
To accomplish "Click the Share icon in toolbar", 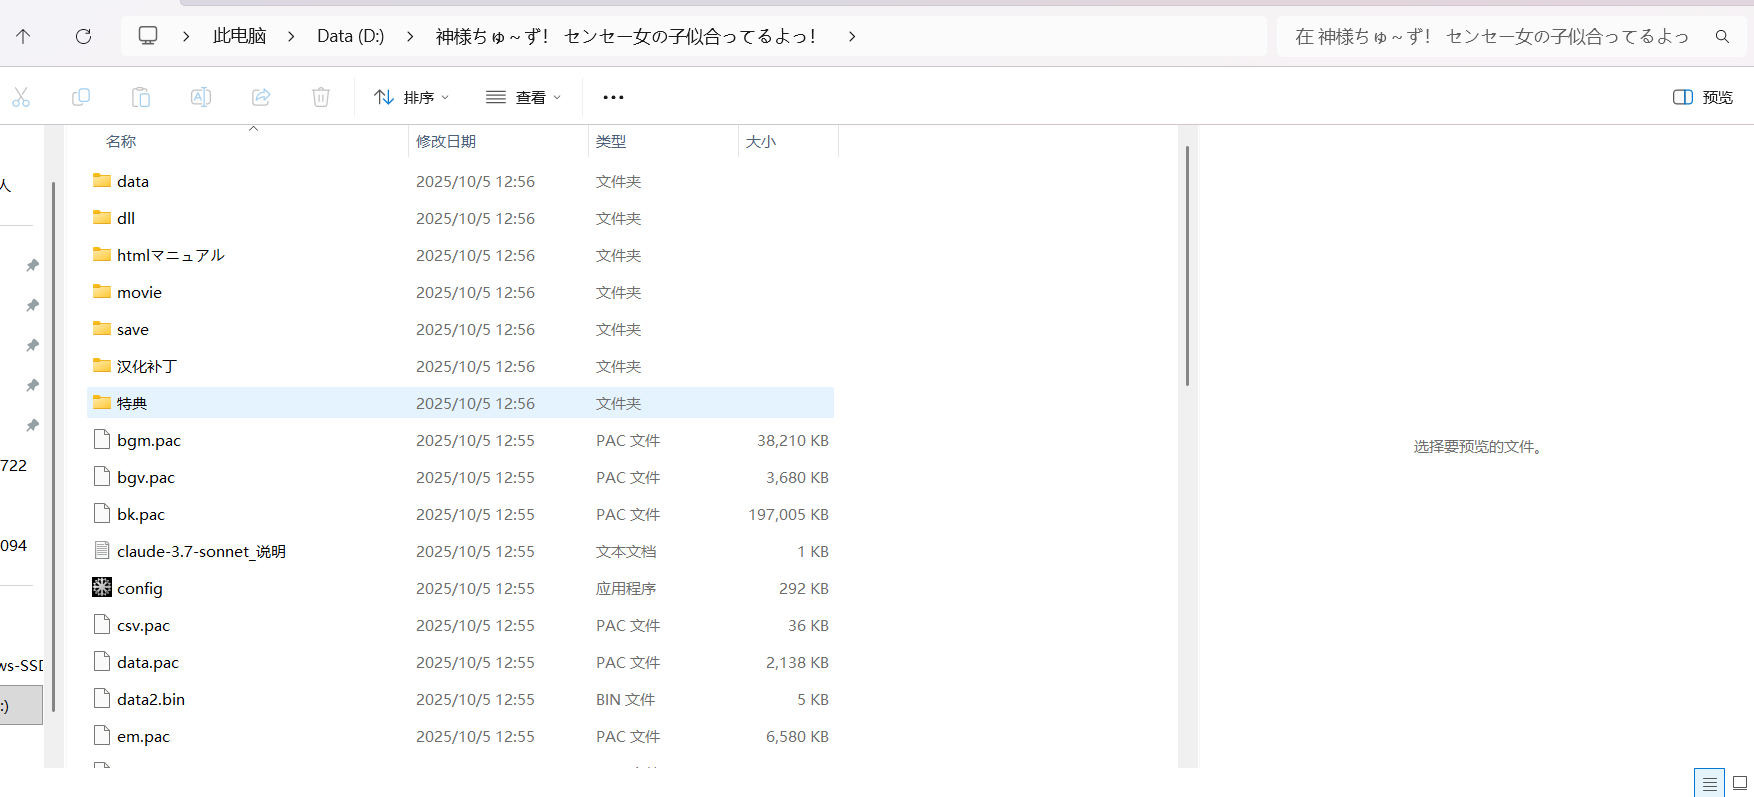I will point(261,97).
